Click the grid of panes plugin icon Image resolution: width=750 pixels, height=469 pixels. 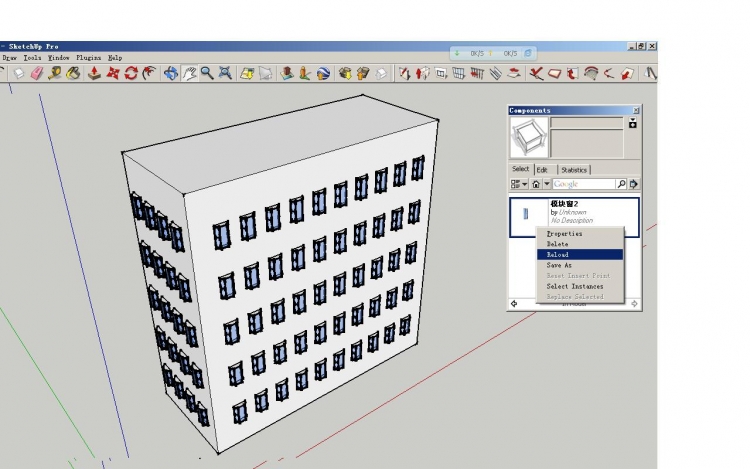coord(459,73)
